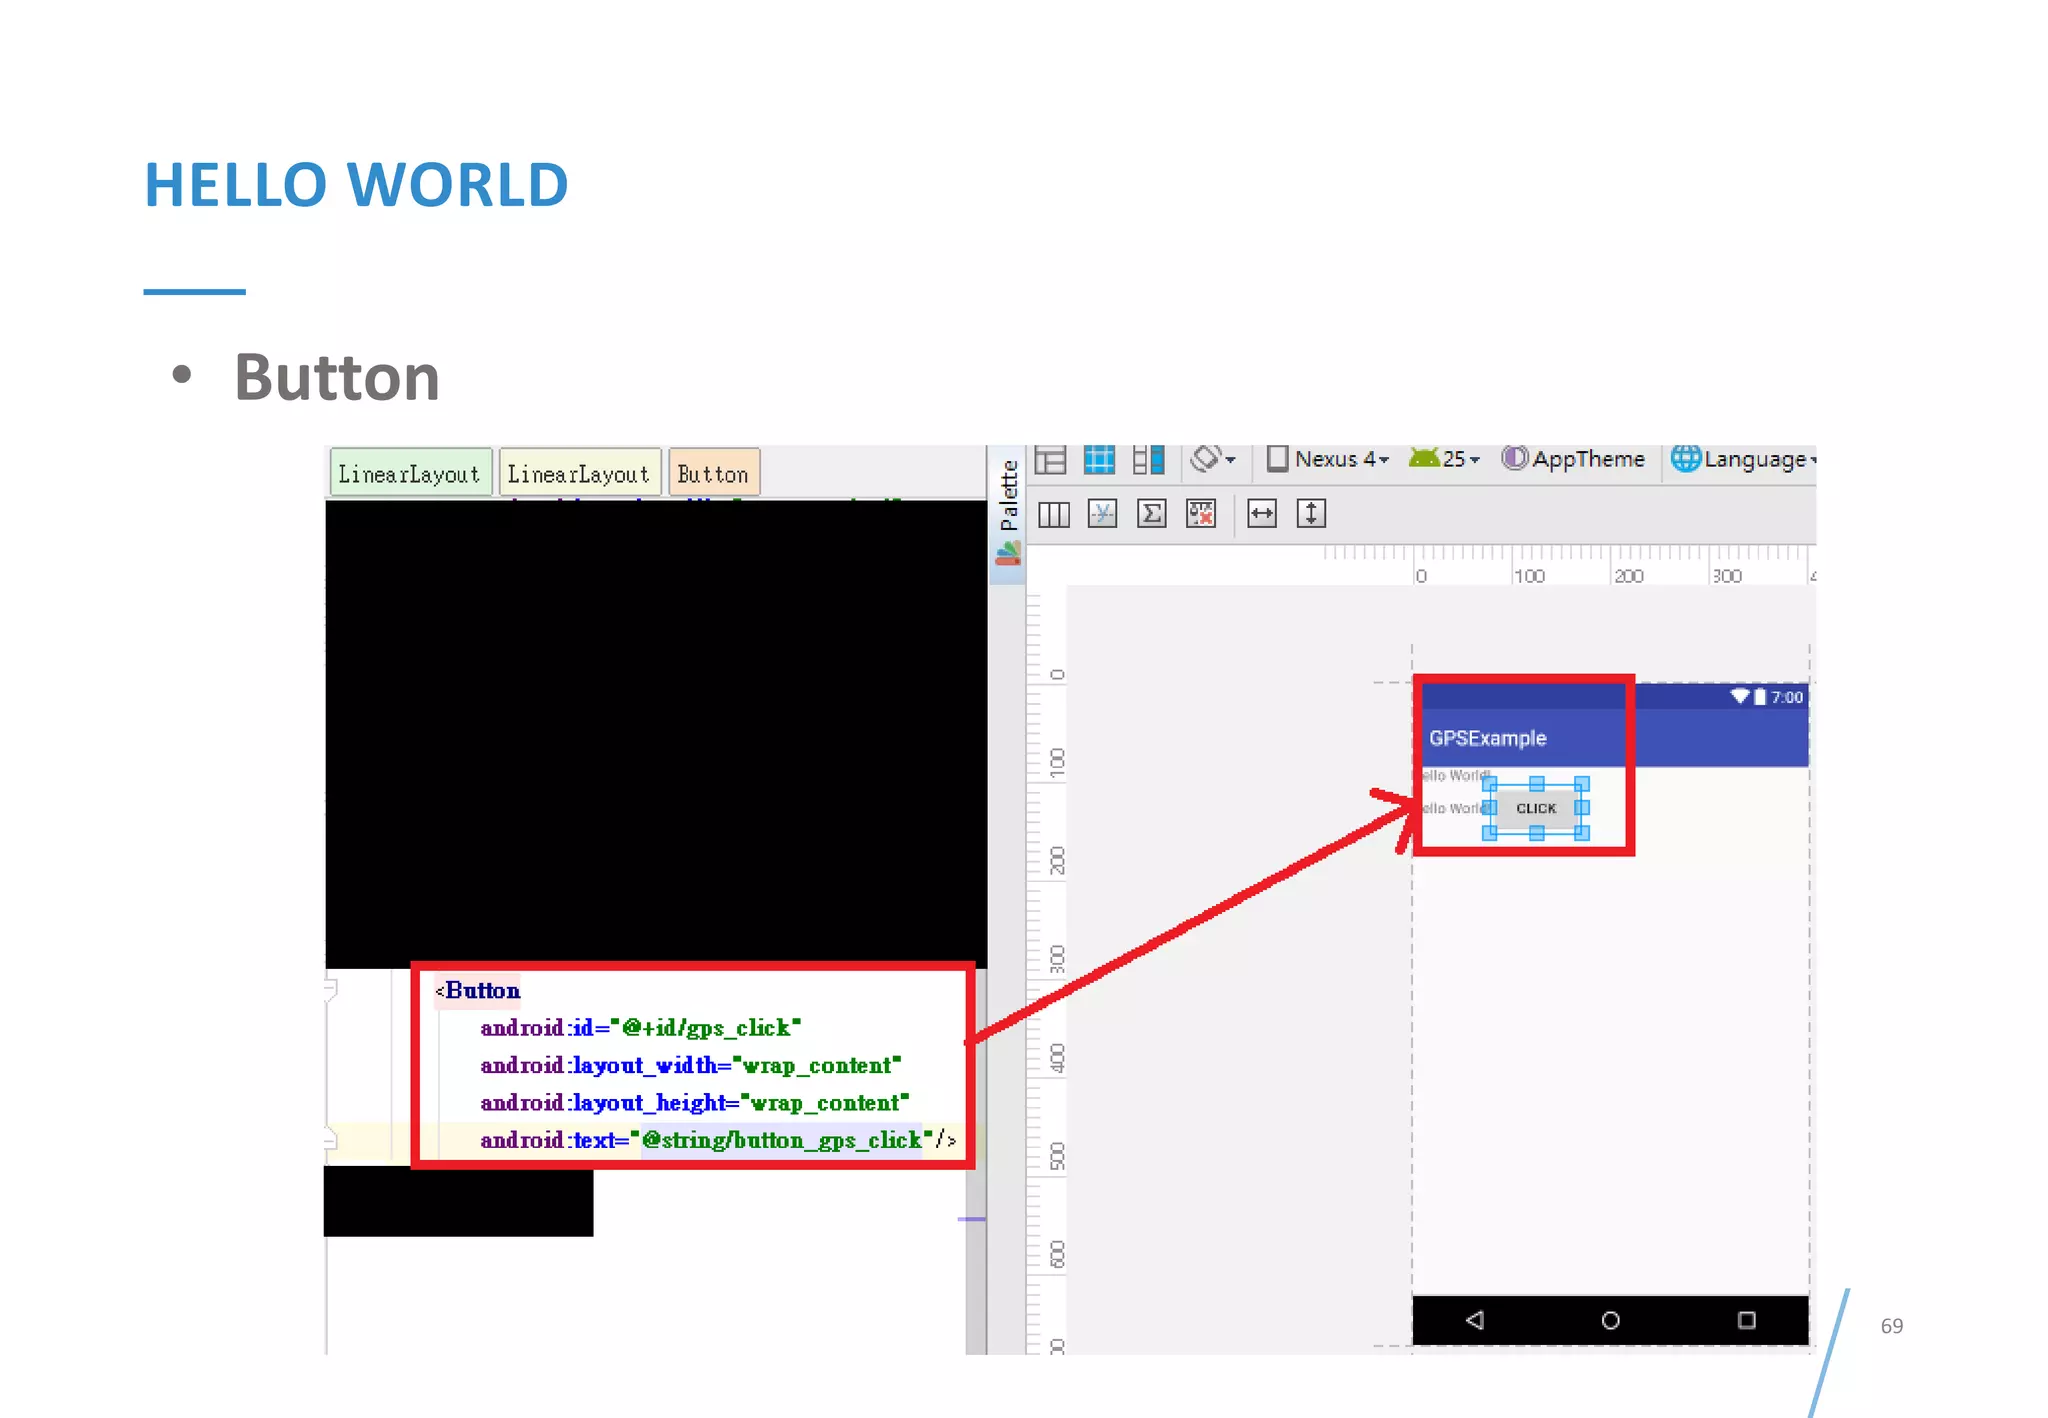The image size is (2048, 1418).
Task: Click the android:layout_width line
Action: point(690,1066)
